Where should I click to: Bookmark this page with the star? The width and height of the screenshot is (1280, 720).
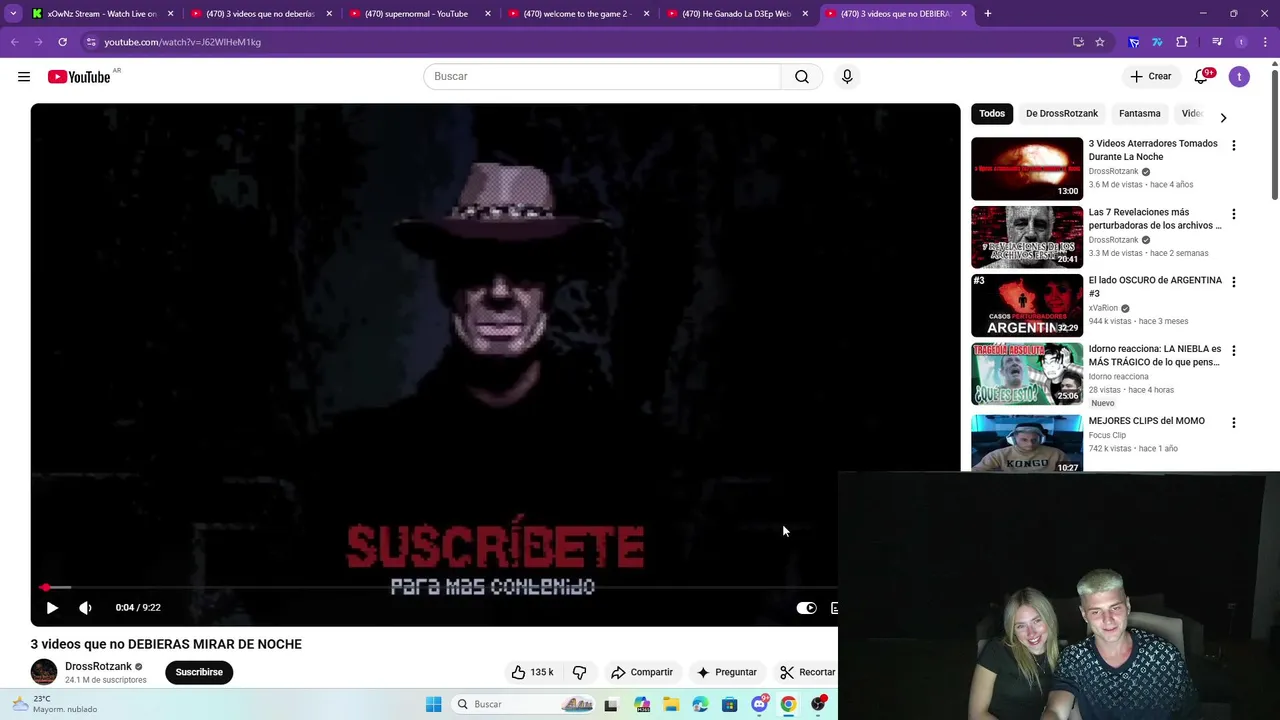1100,42
